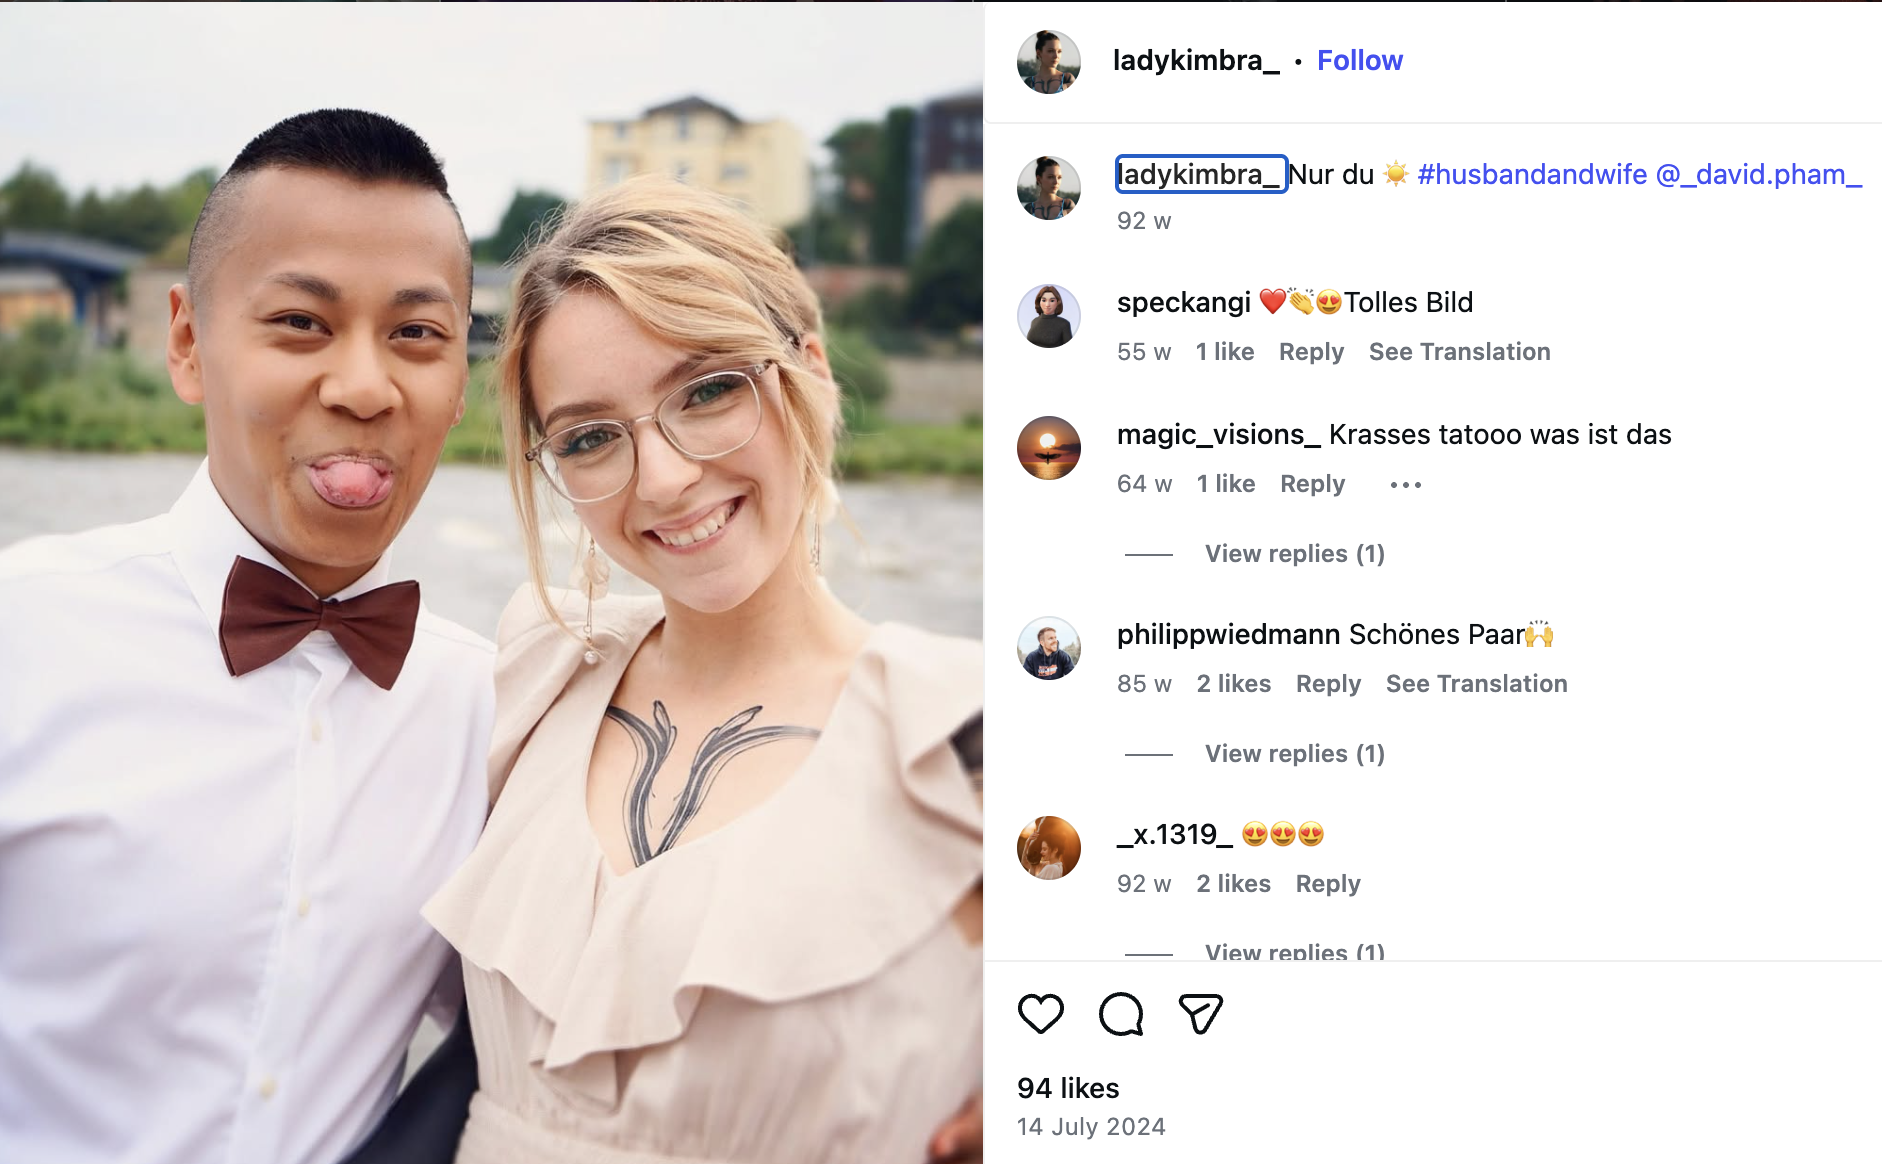Open philippwiedmann's profile avatar
Screen dimensions: 1882x1164
[x=1049, y=648]
